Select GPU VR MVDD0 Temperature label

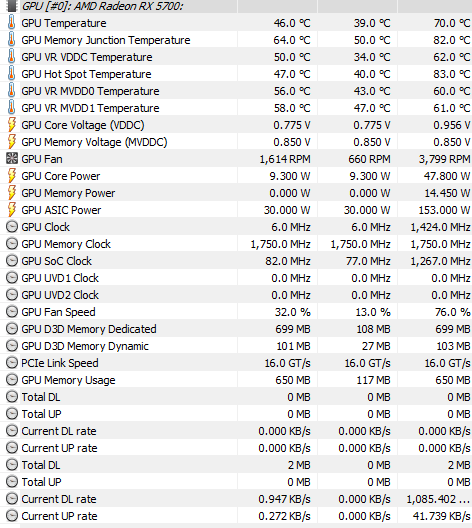(x=90, y=91)
